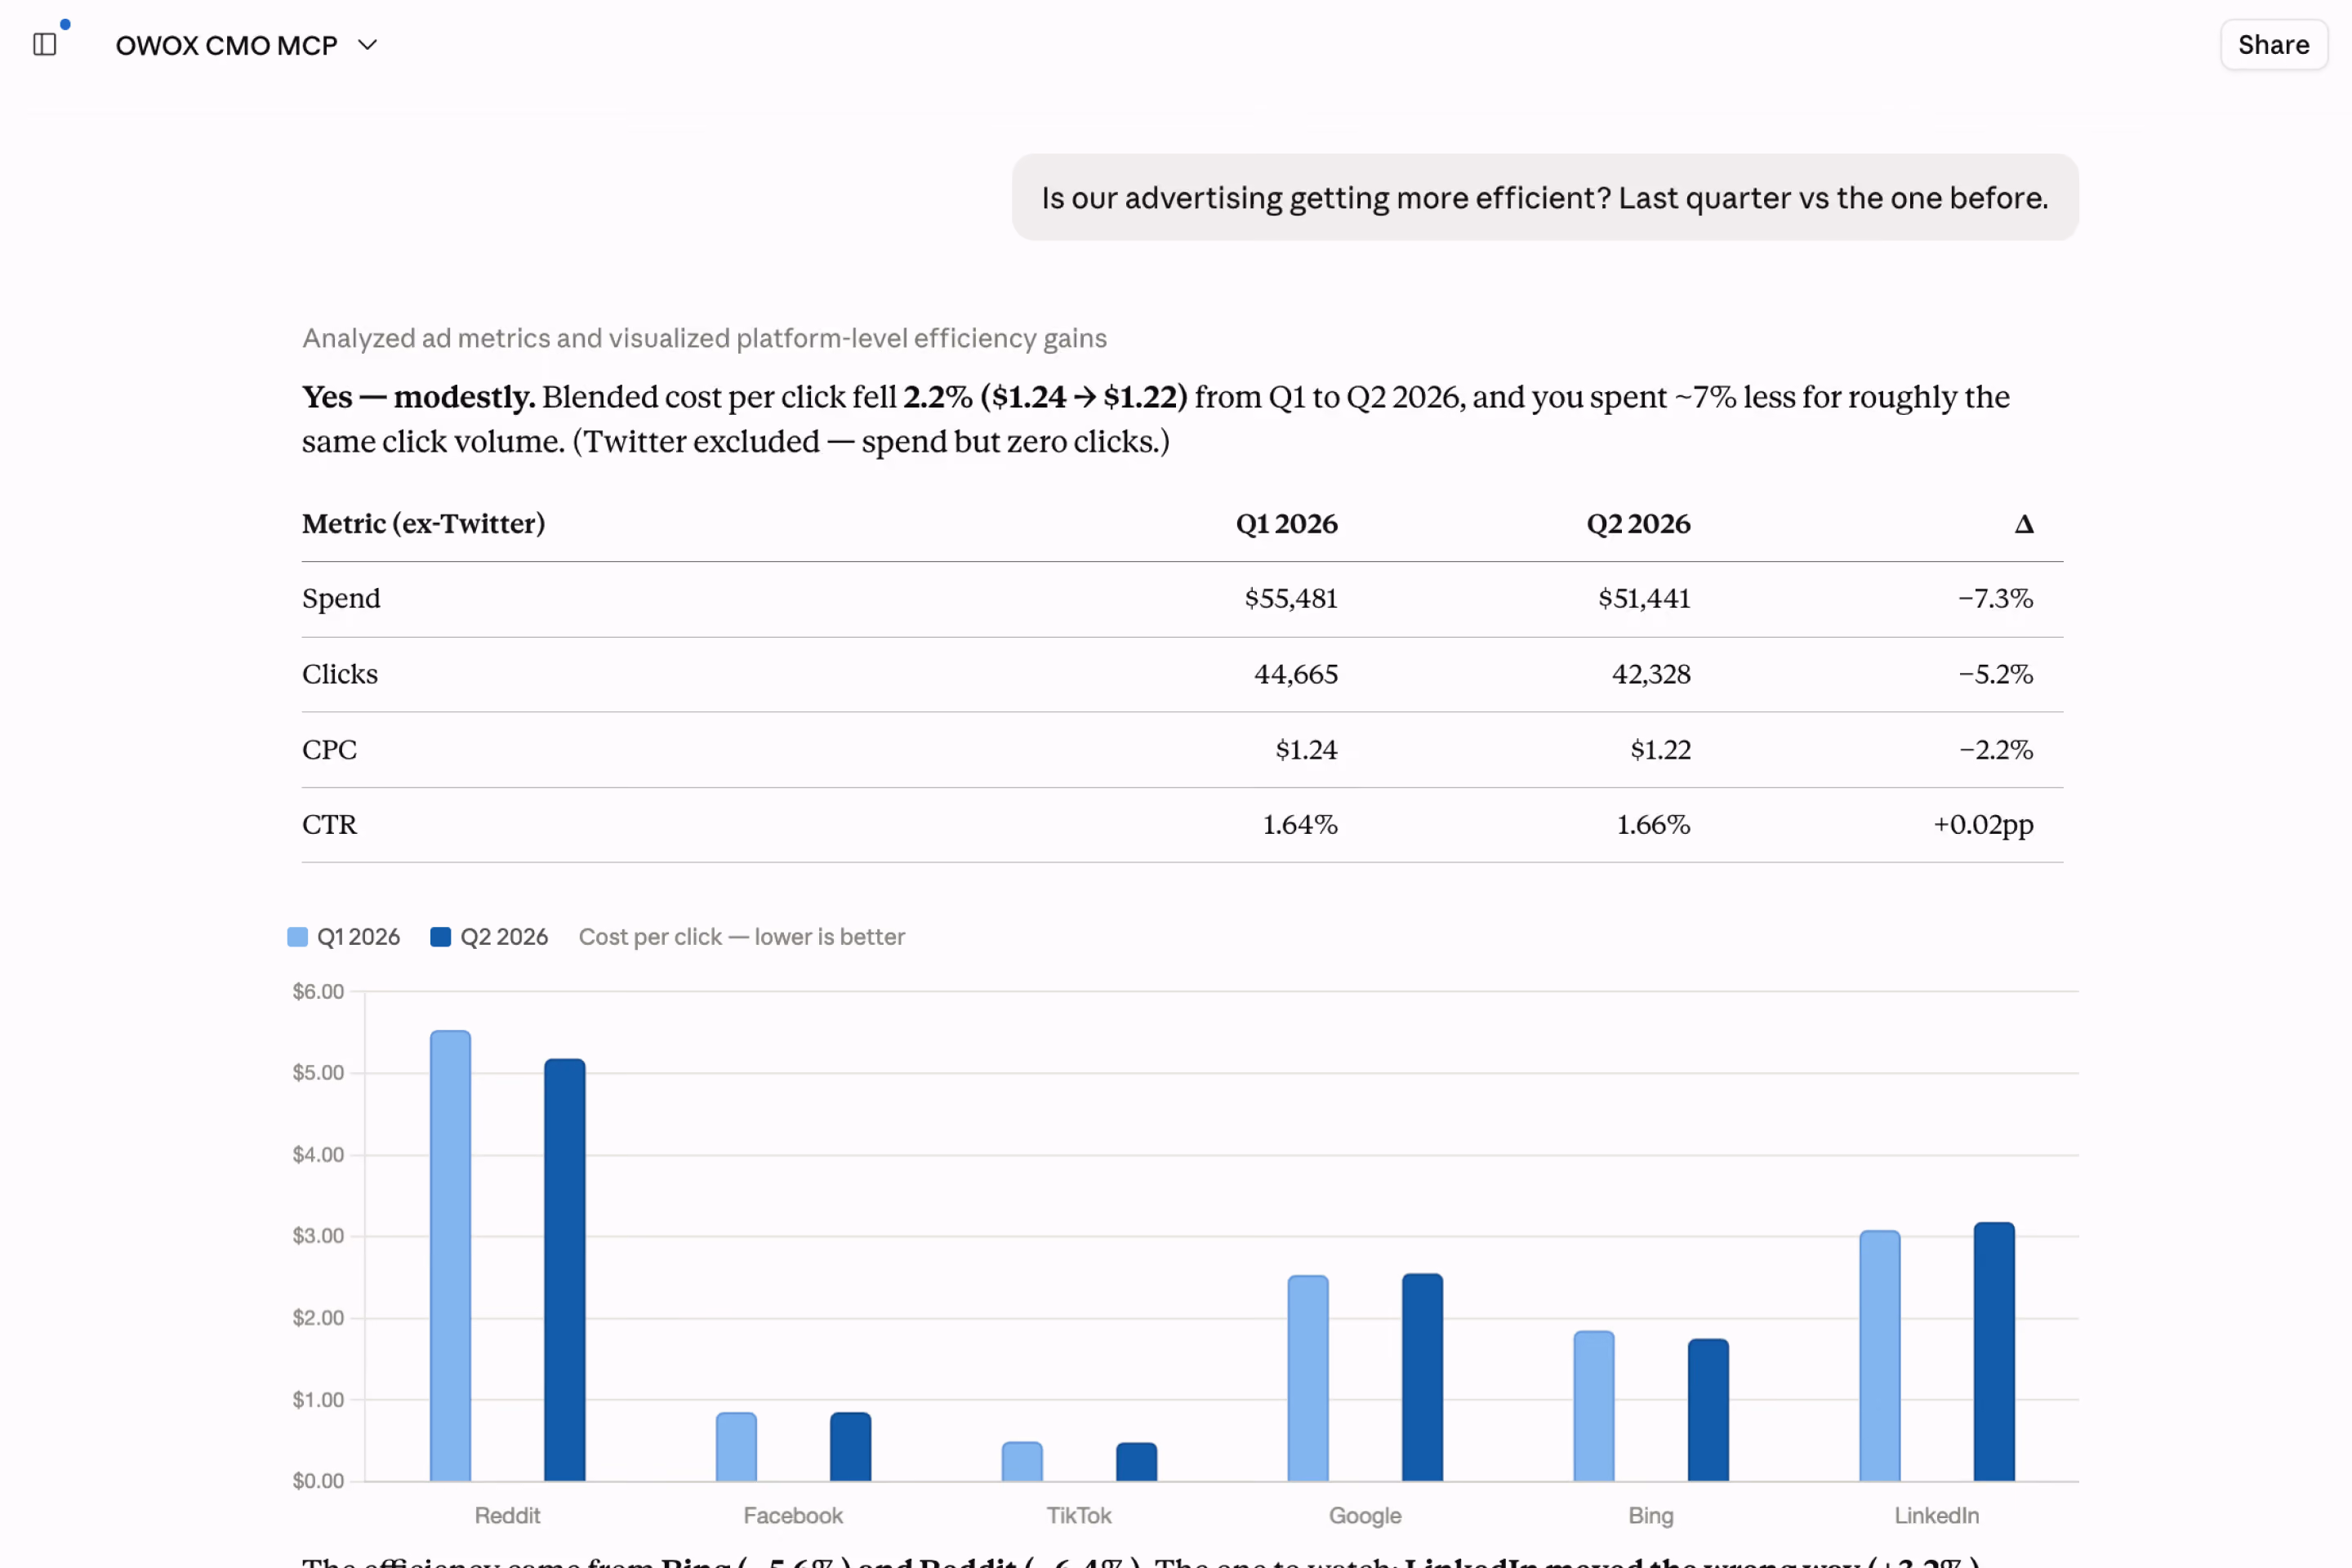Click the TikTok Q1 2026 bar

[1022, 1462]
